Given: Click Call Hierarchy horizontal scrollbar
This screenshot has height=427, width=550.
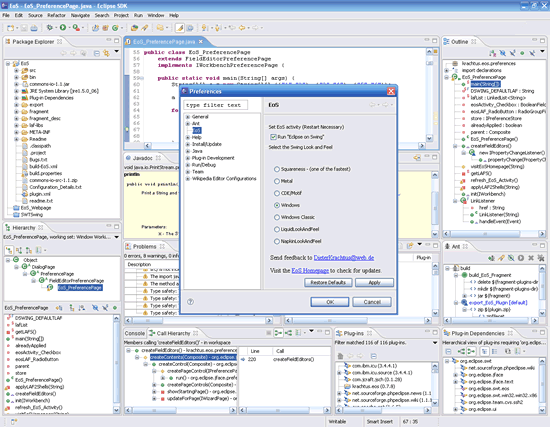Looking at the screenshot, I should 181,410.
